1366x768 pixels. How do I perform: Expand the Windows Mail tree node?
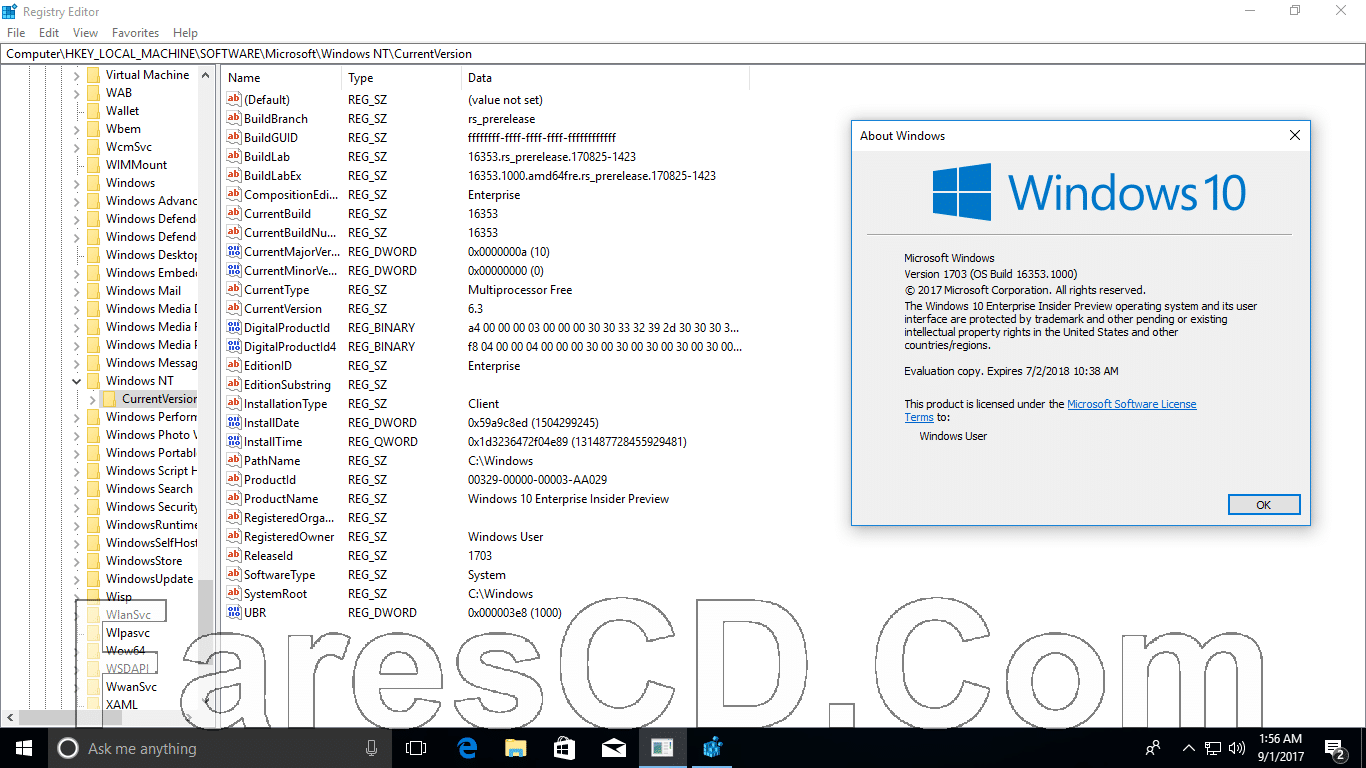click(x=77, y=291)
